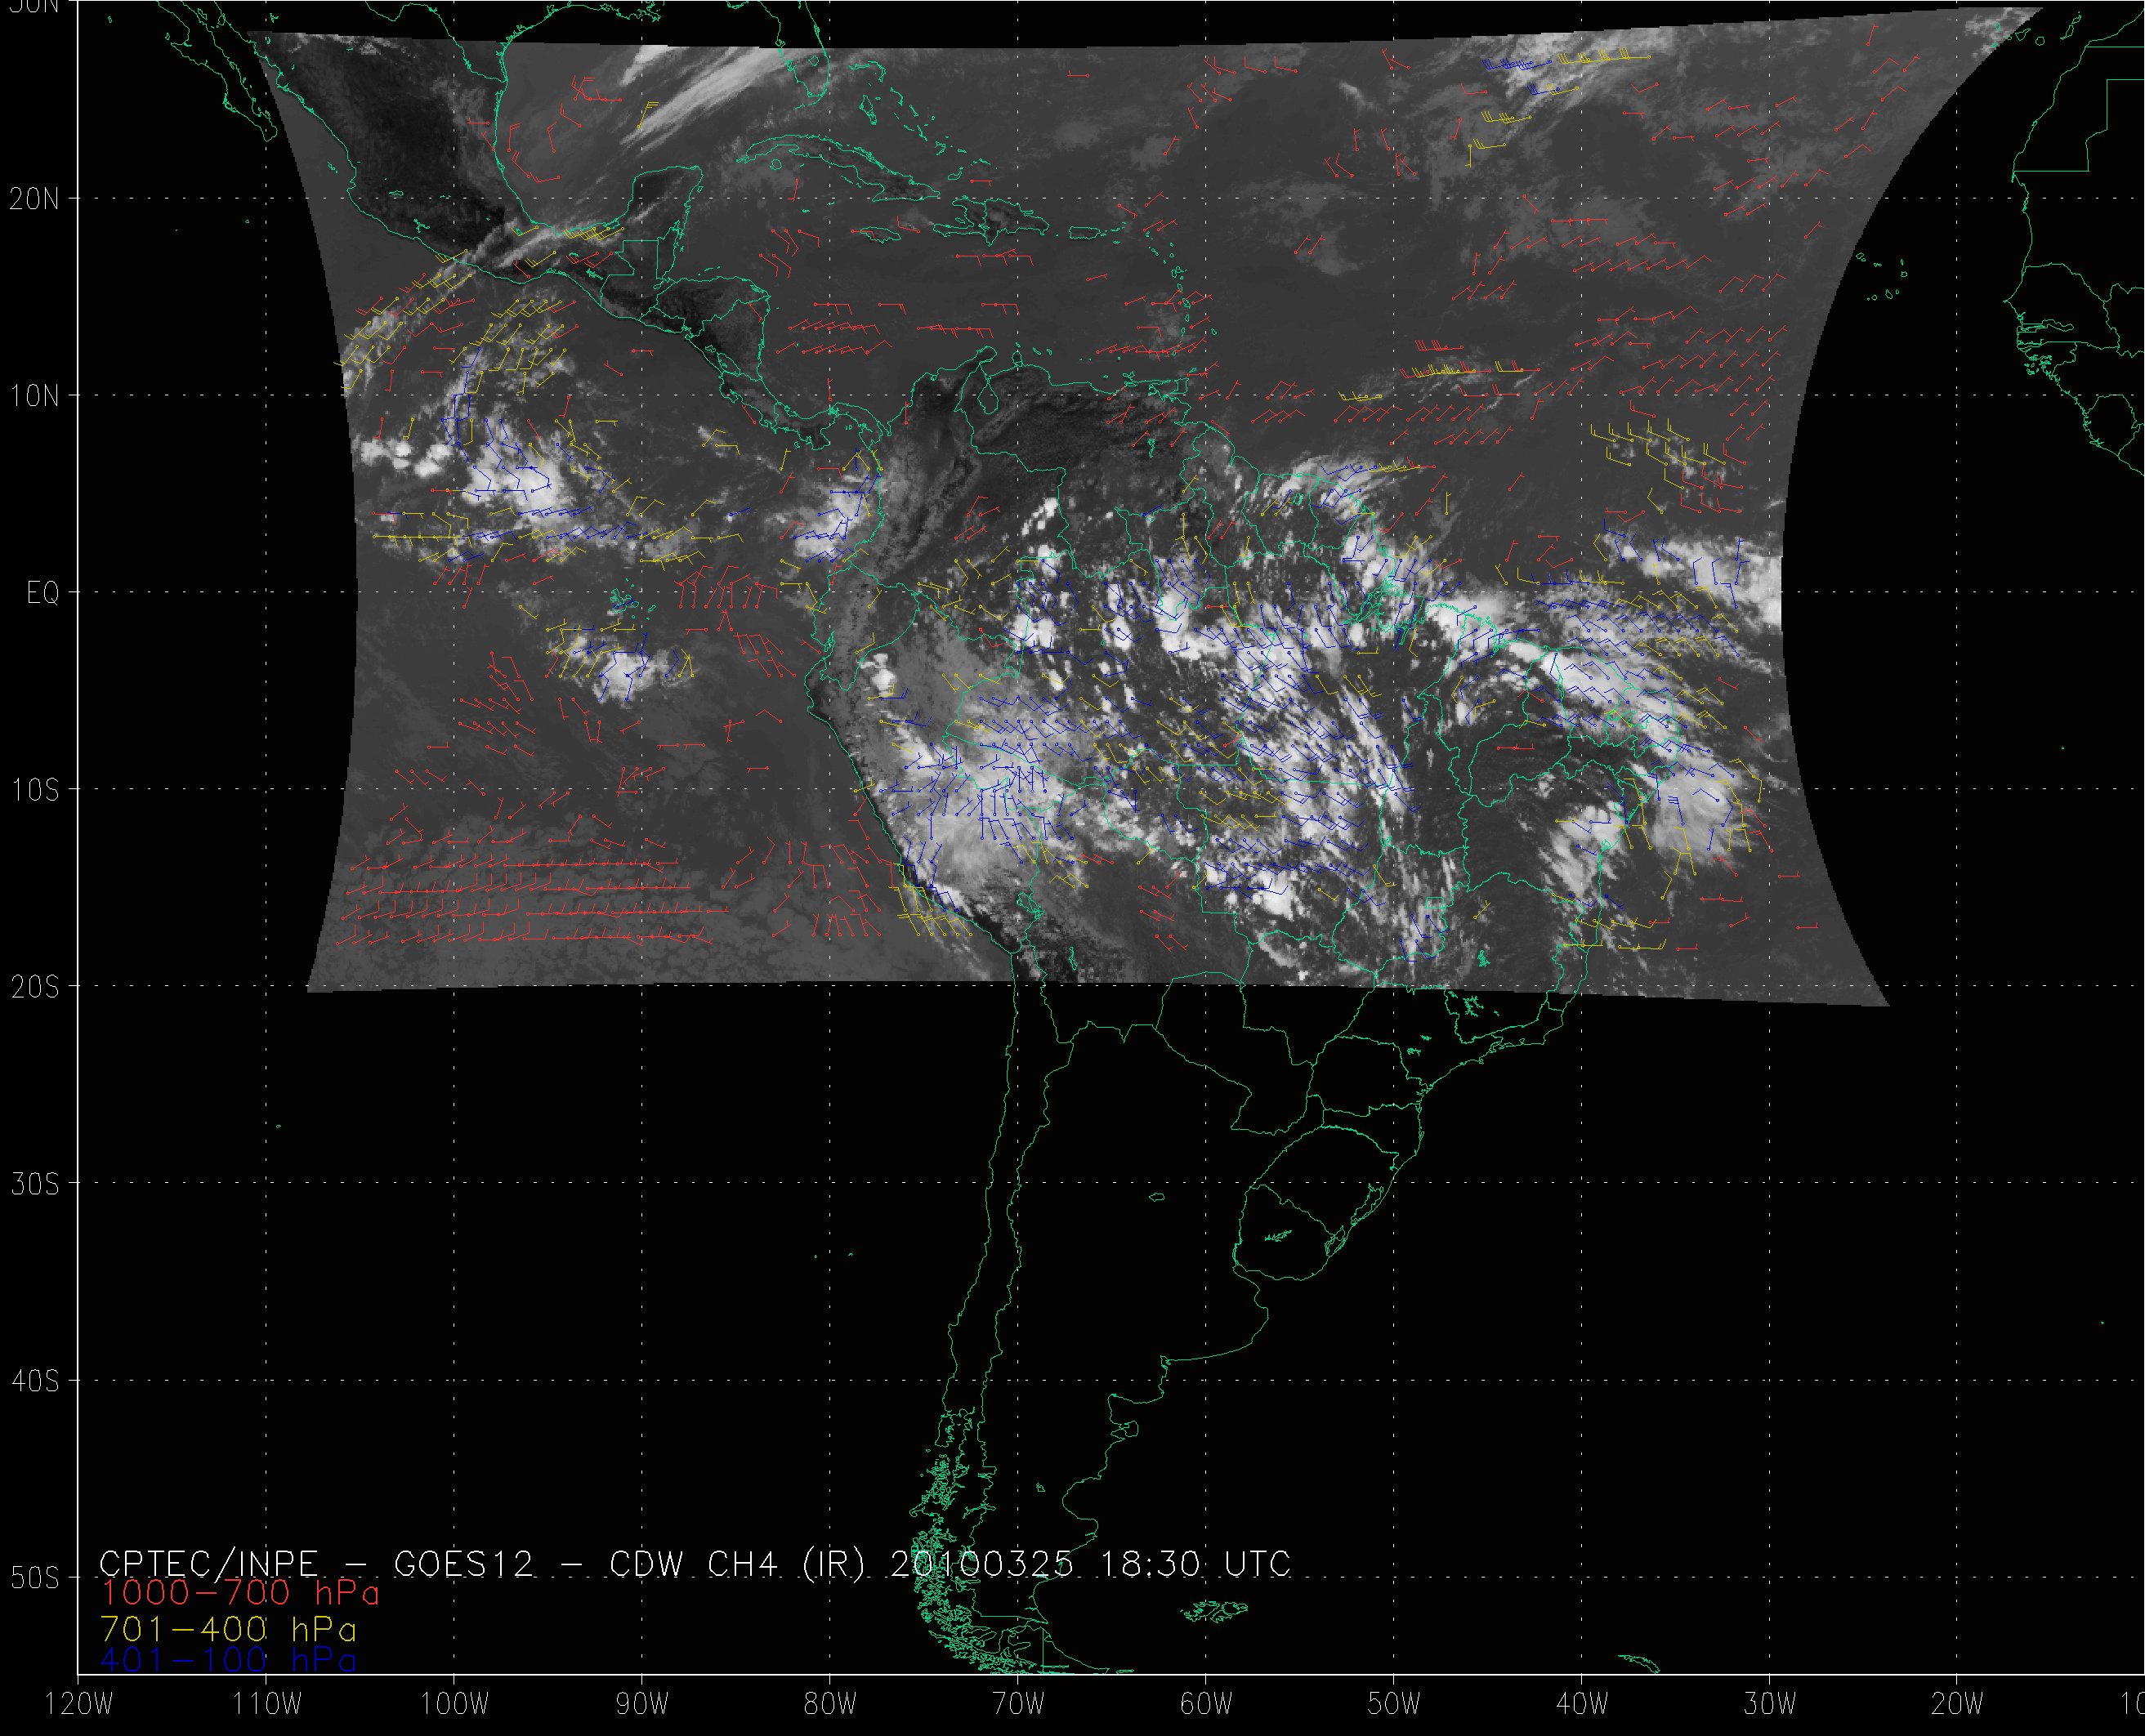Viewport: 2145px width, 1736px height.
Task: Click the 10N latitude axis label
Action: pyautogui.click(x=35, y=397)
